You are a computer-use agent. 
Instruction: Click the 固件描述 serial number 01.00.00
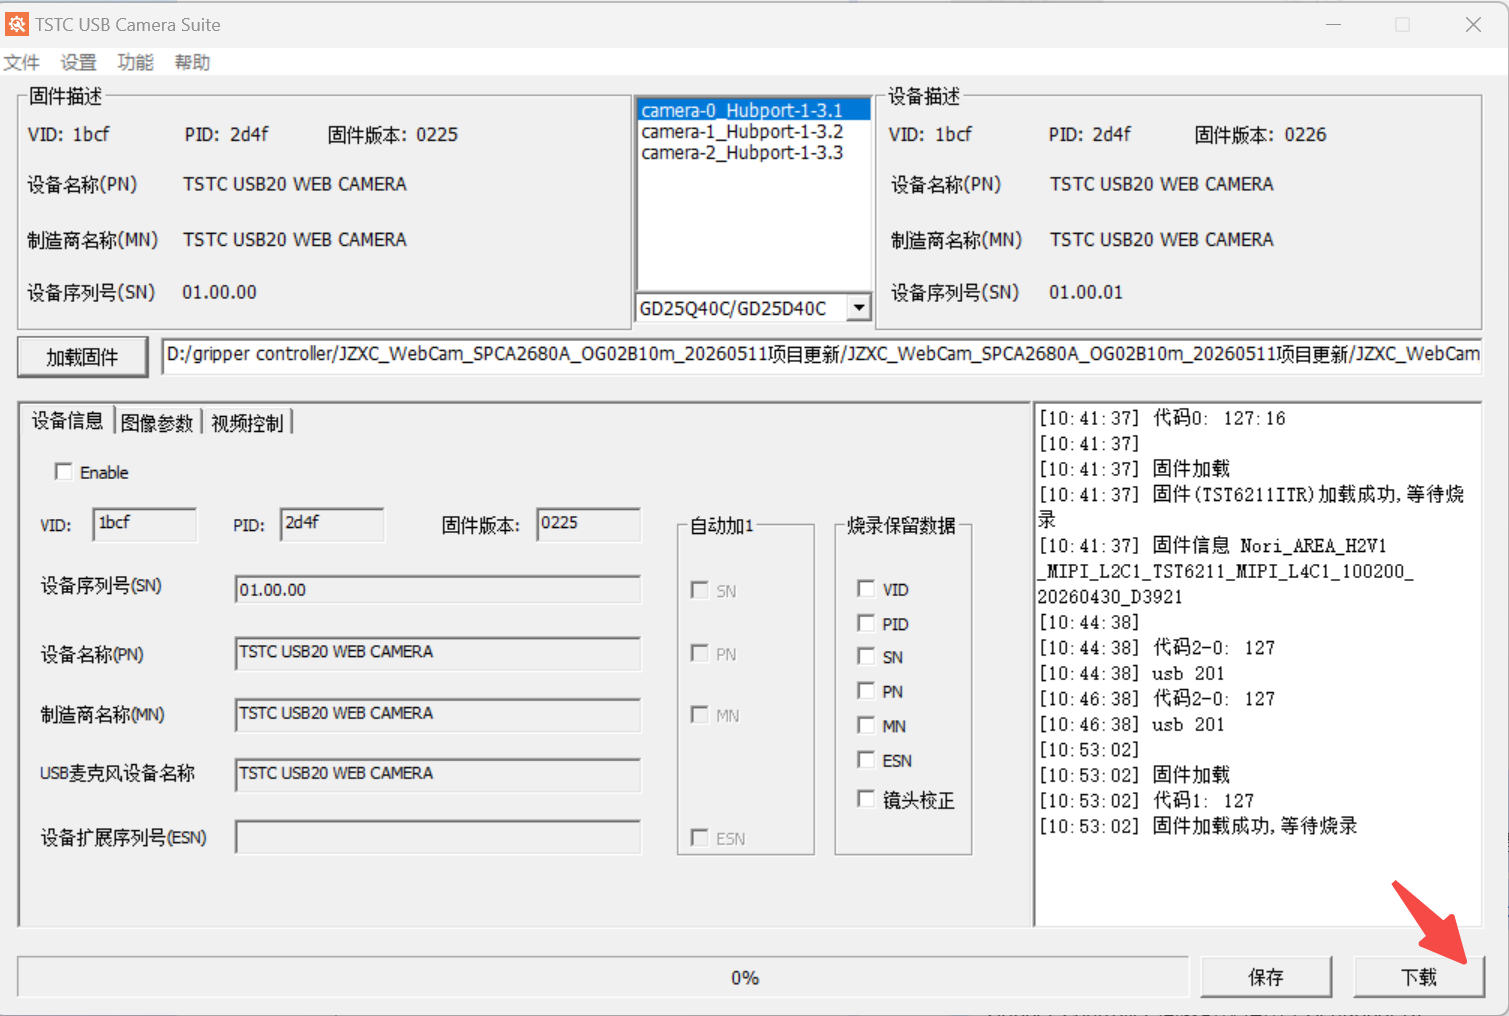[x=219, y=292]
